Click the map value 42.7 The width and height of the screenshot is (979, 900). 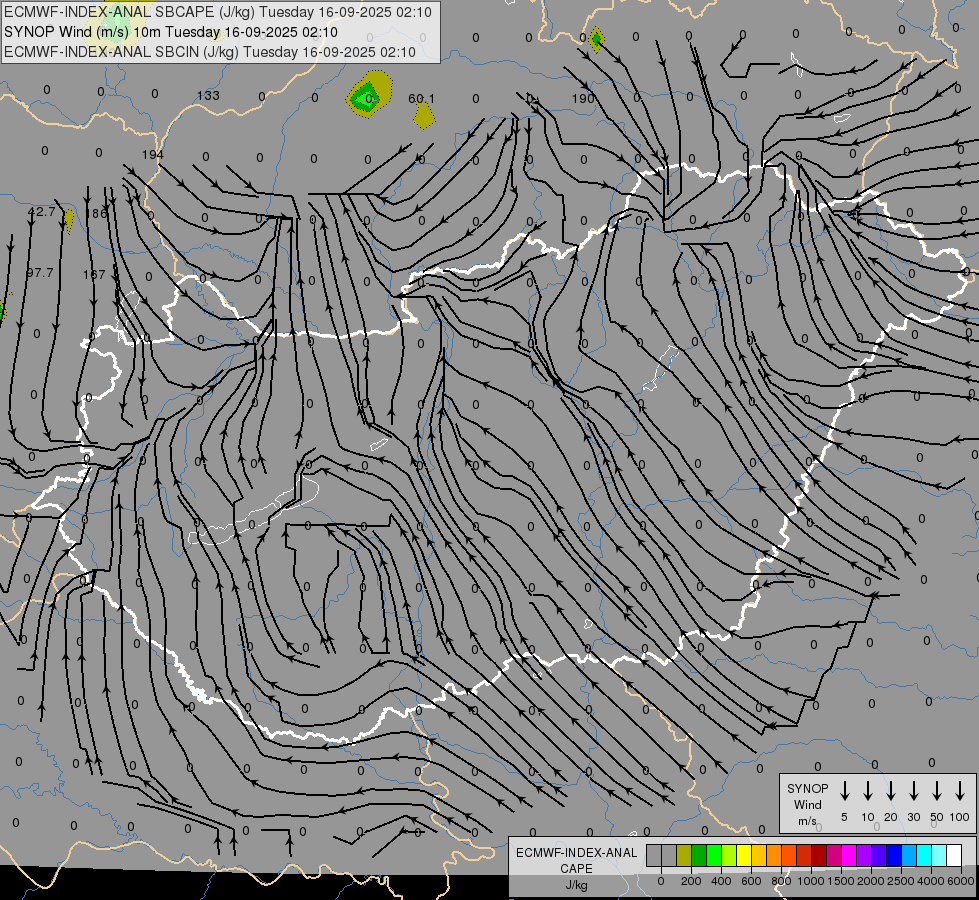41,212
